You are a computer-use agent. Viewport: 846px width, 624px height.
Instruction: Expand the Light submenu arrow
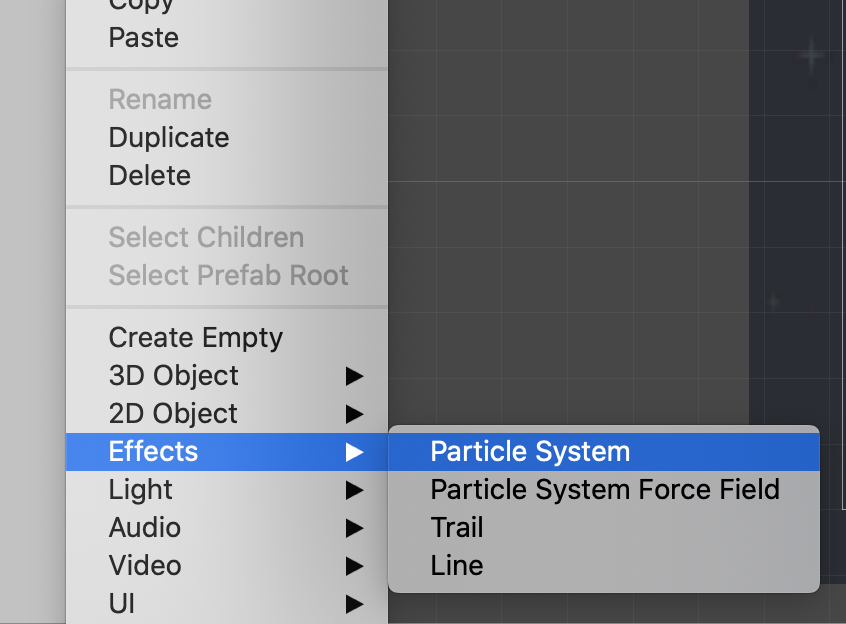(x=354, y=490)
